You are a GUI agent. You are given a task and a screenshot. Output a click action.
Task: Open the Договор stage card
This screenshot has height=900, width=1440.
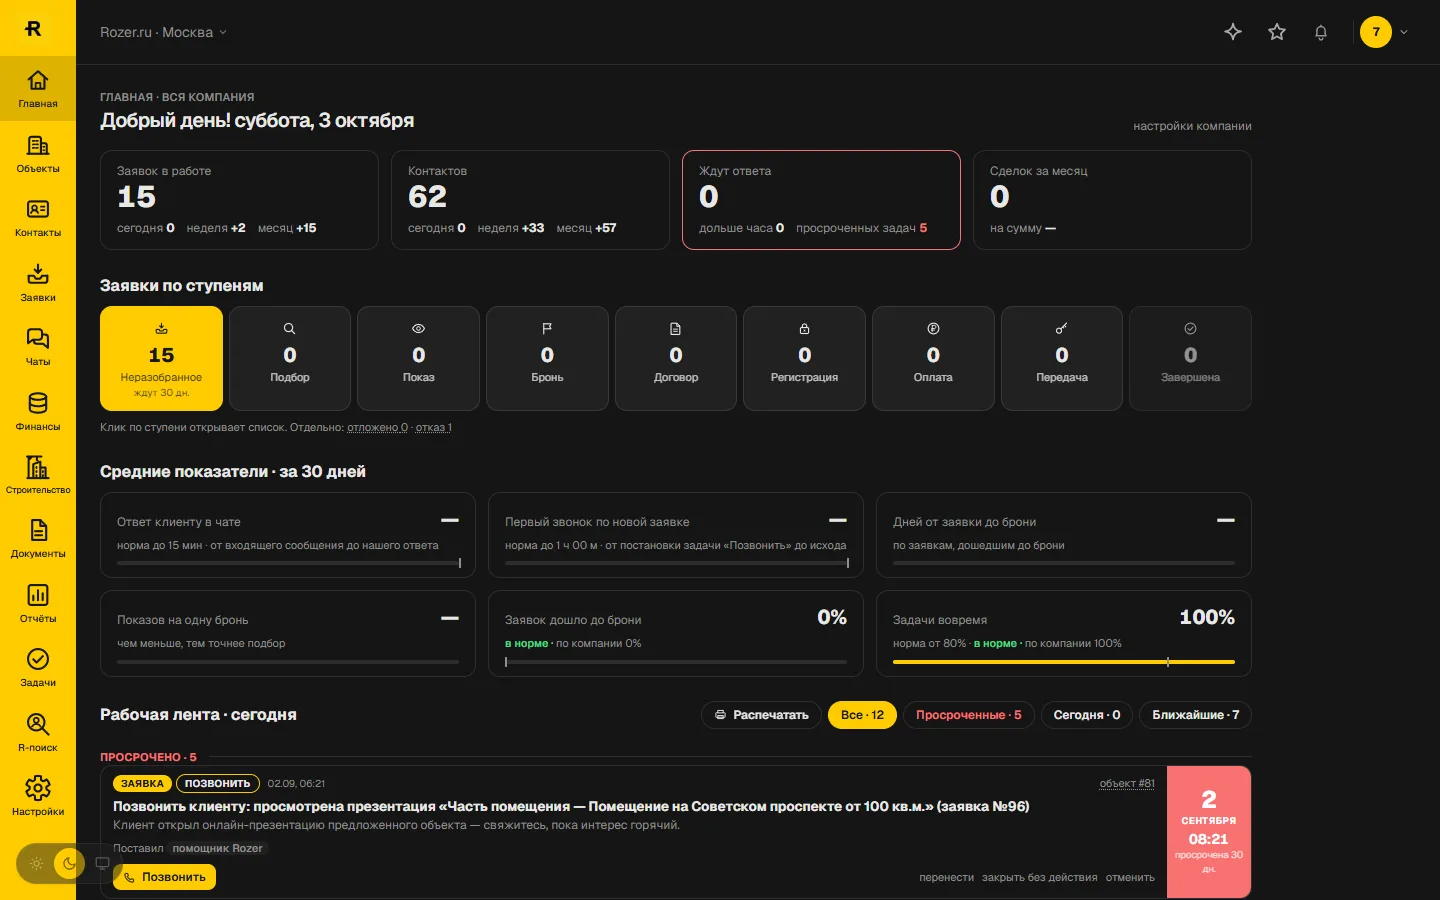(x=676, y=358)
